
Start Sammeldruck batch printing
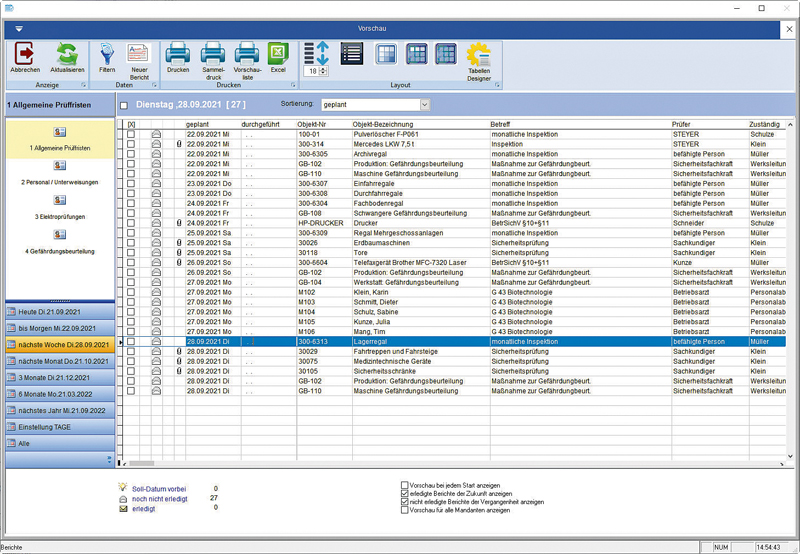pyautogui.click(x=212, y=54)
